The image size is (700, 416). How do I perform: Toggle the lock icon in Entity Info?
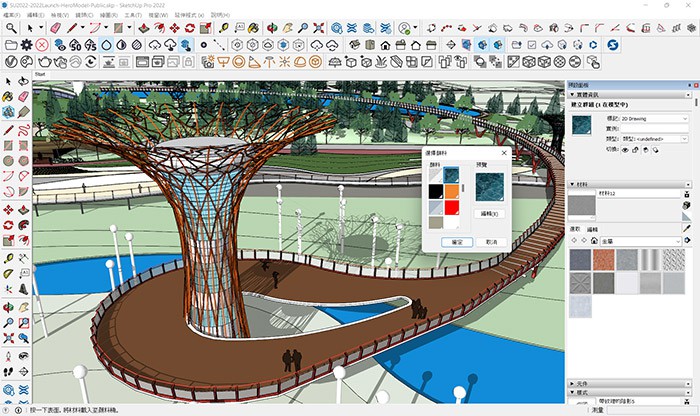[x=638, y=150]
